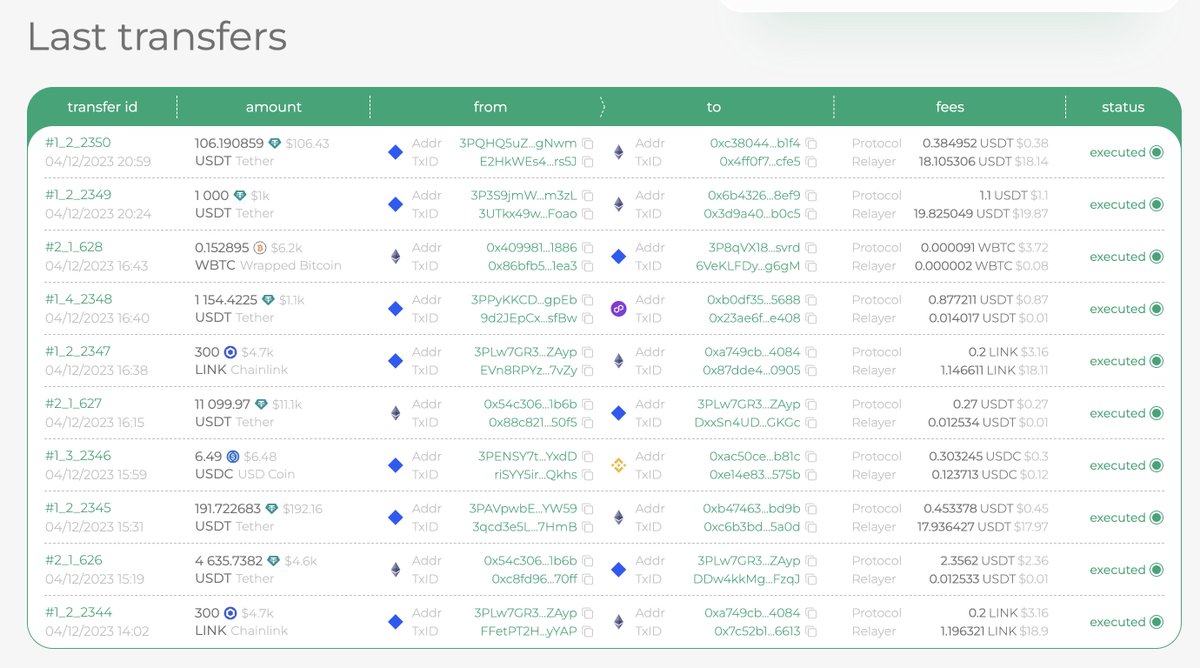The height and width of the screenshot is (668, 1200).
Task: Copy the TxID E2HkWEs4...rs5J
Action: pyautogui.click(x=588, y=162)
